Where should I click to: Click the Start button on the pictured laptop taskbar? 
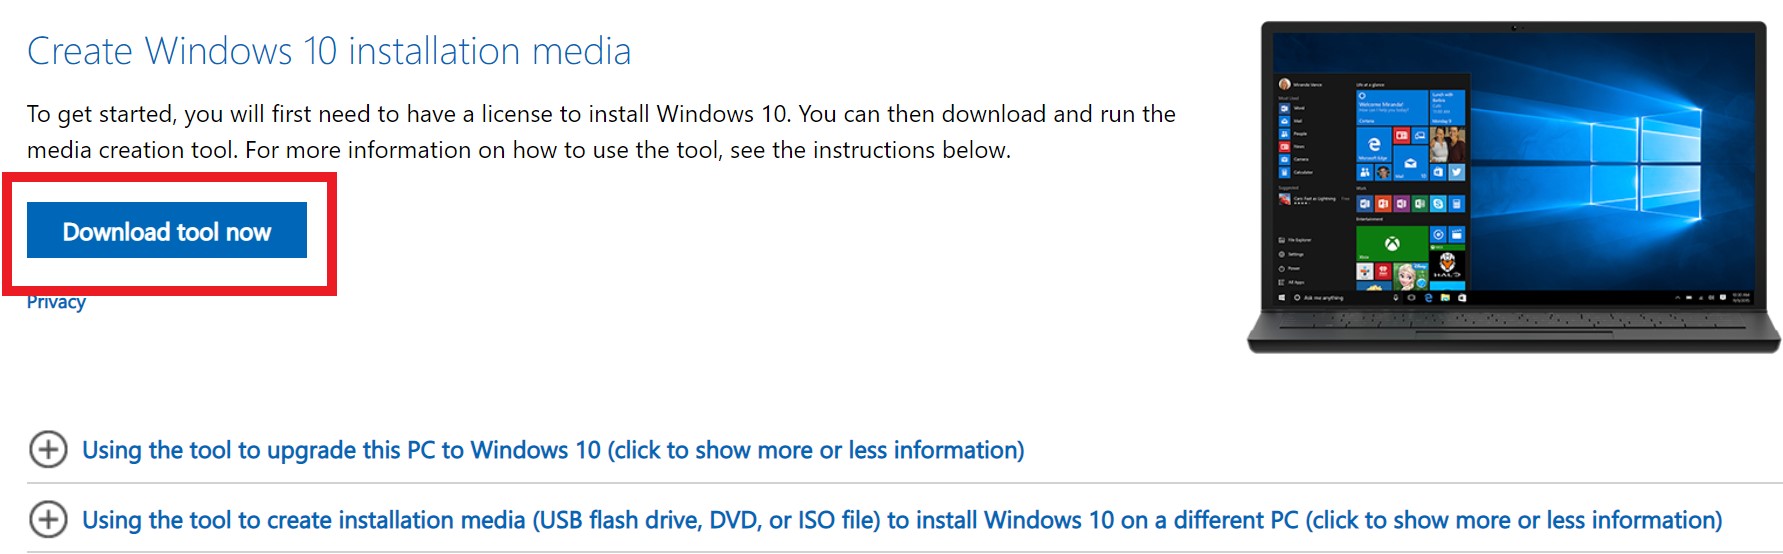[1282, 298]
